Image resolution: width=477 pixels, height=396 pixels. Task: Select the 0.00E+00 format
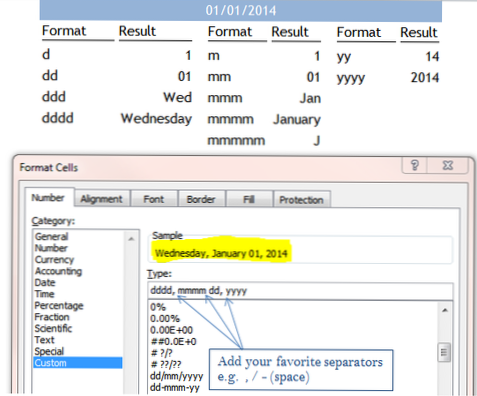[x=171, y=330]
